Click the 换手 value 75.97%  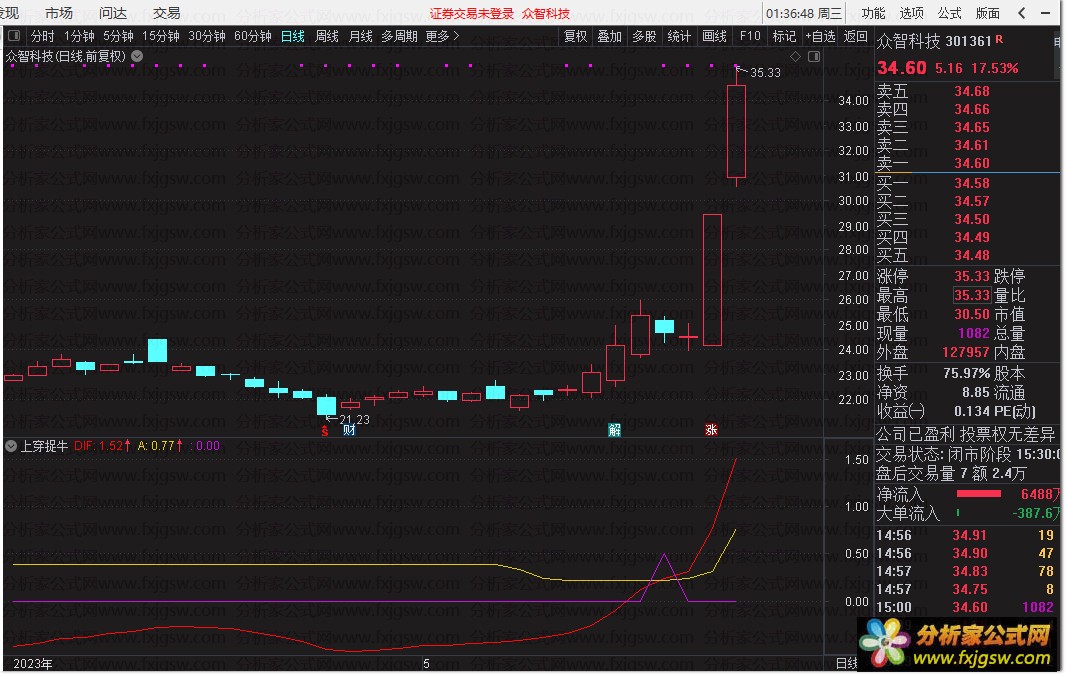(x=967, y=374)
